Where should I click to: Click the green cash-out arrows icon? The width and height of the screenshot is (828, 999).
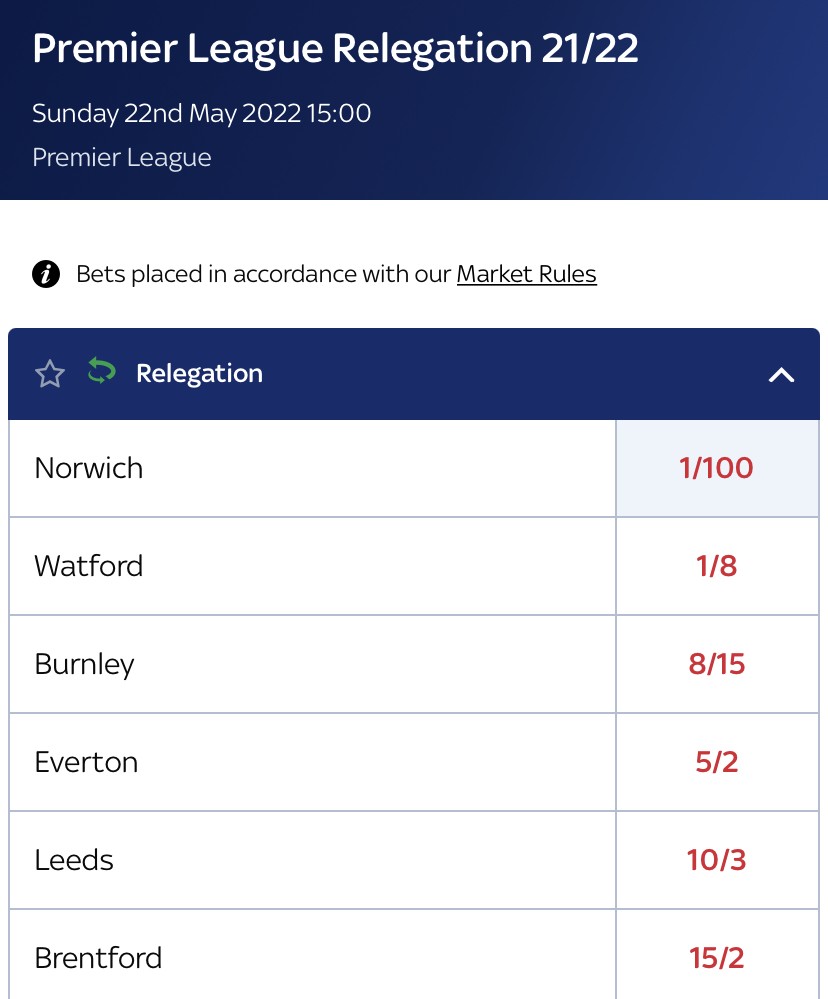pos(101,371)
